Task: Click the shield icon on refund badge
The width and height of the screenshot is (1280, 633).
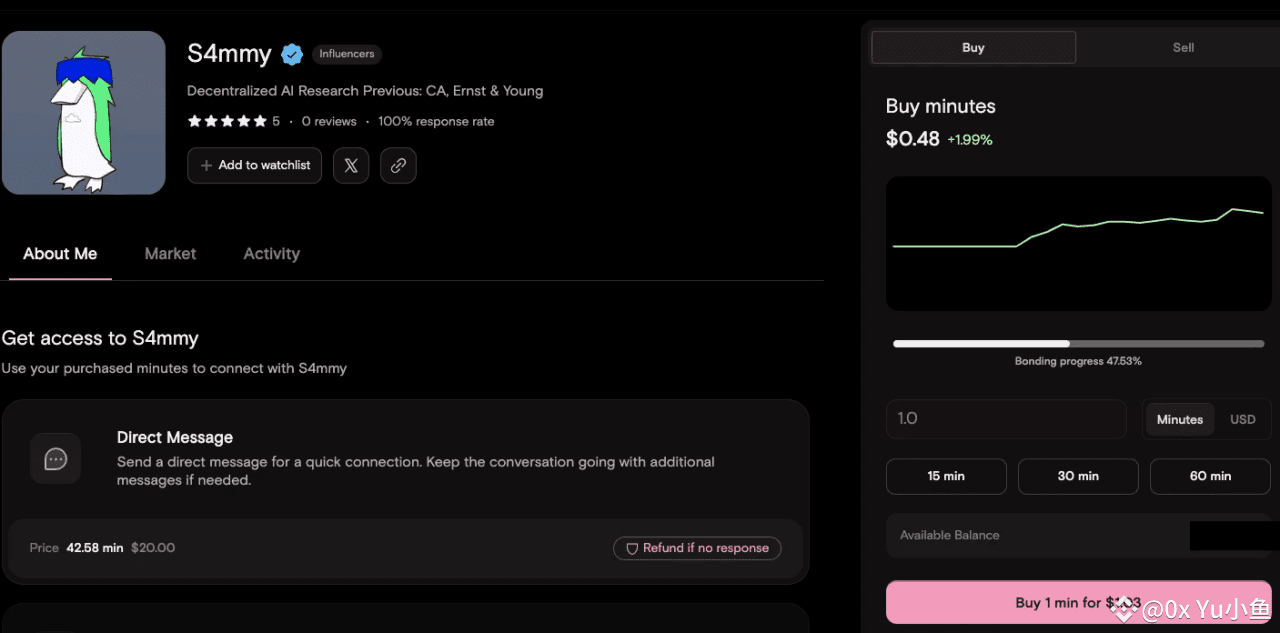Action: (x=632, y=548)
